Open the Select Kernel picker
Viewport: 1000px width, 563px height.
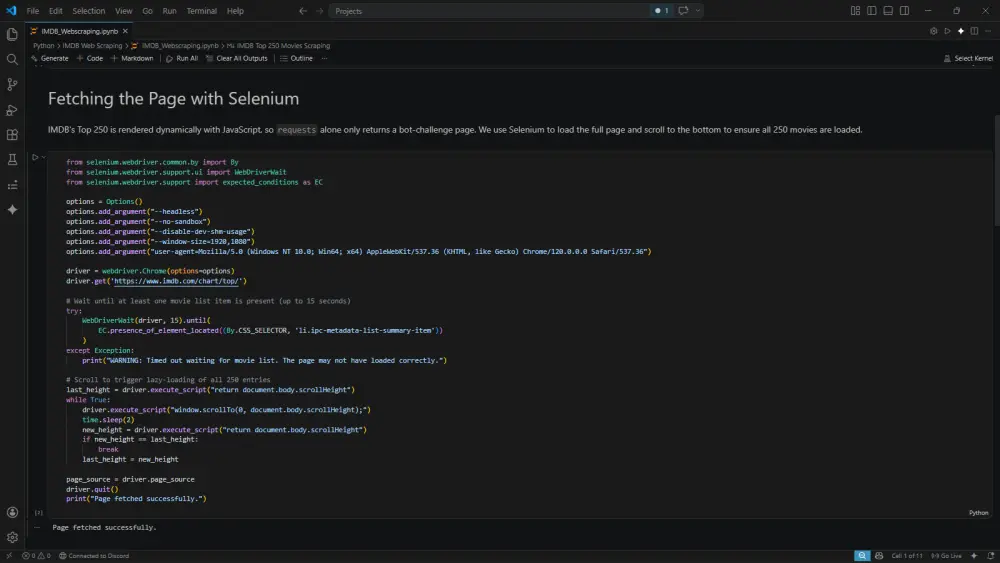point(968,58)
